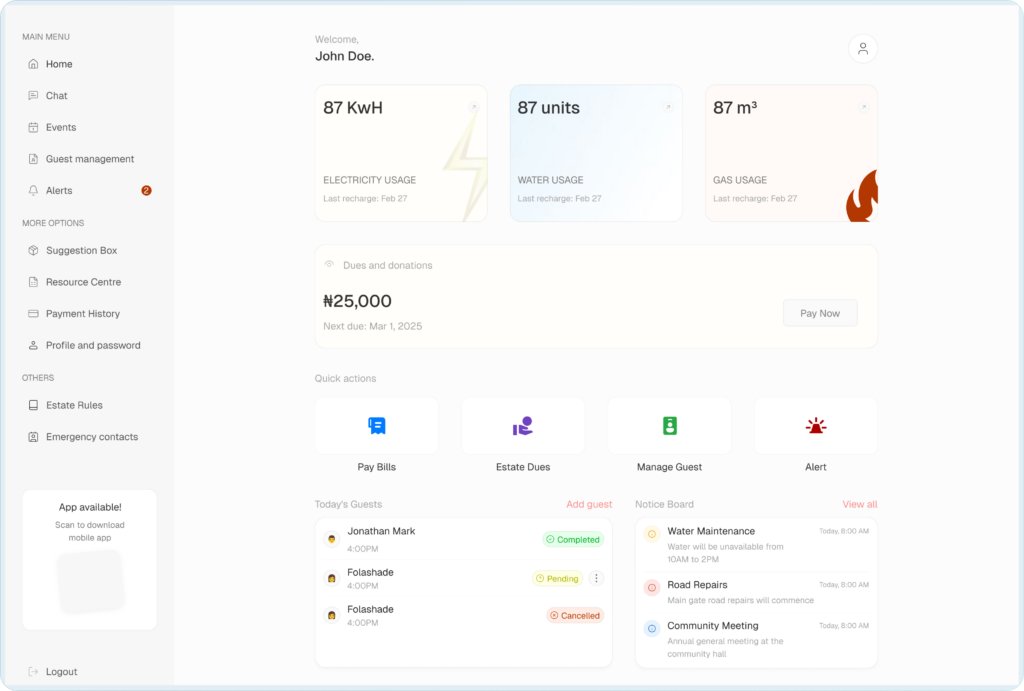Viewport: 1024px width, 691px height.
Task: Toggle dues amount visibility eye icon
Action: coord(329,265)
